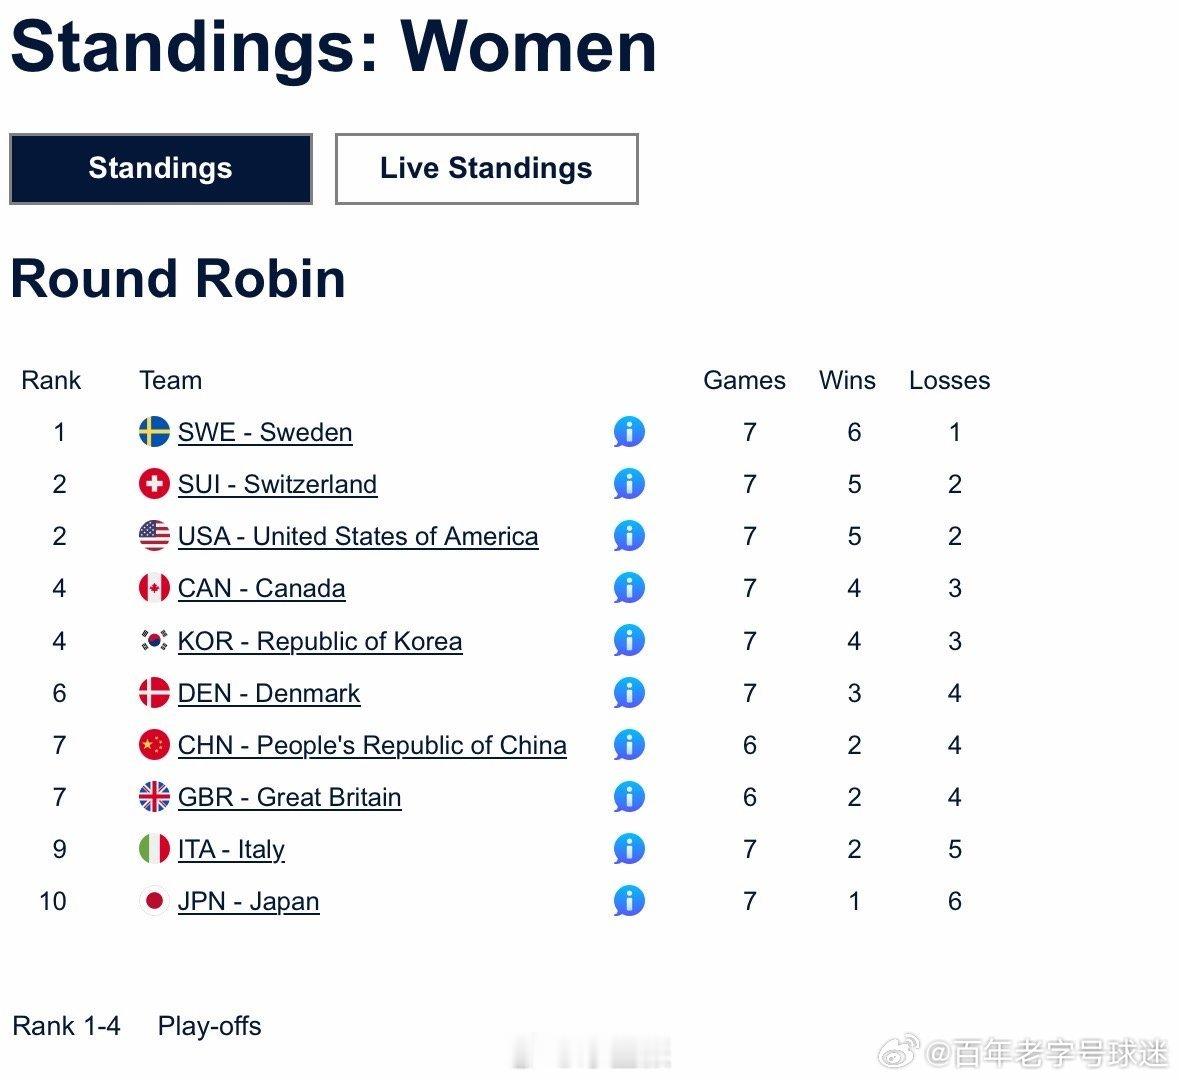The image size is (1179, 1080).
Task: Open USA - United States of America link
Action: (x=358, y=536)
